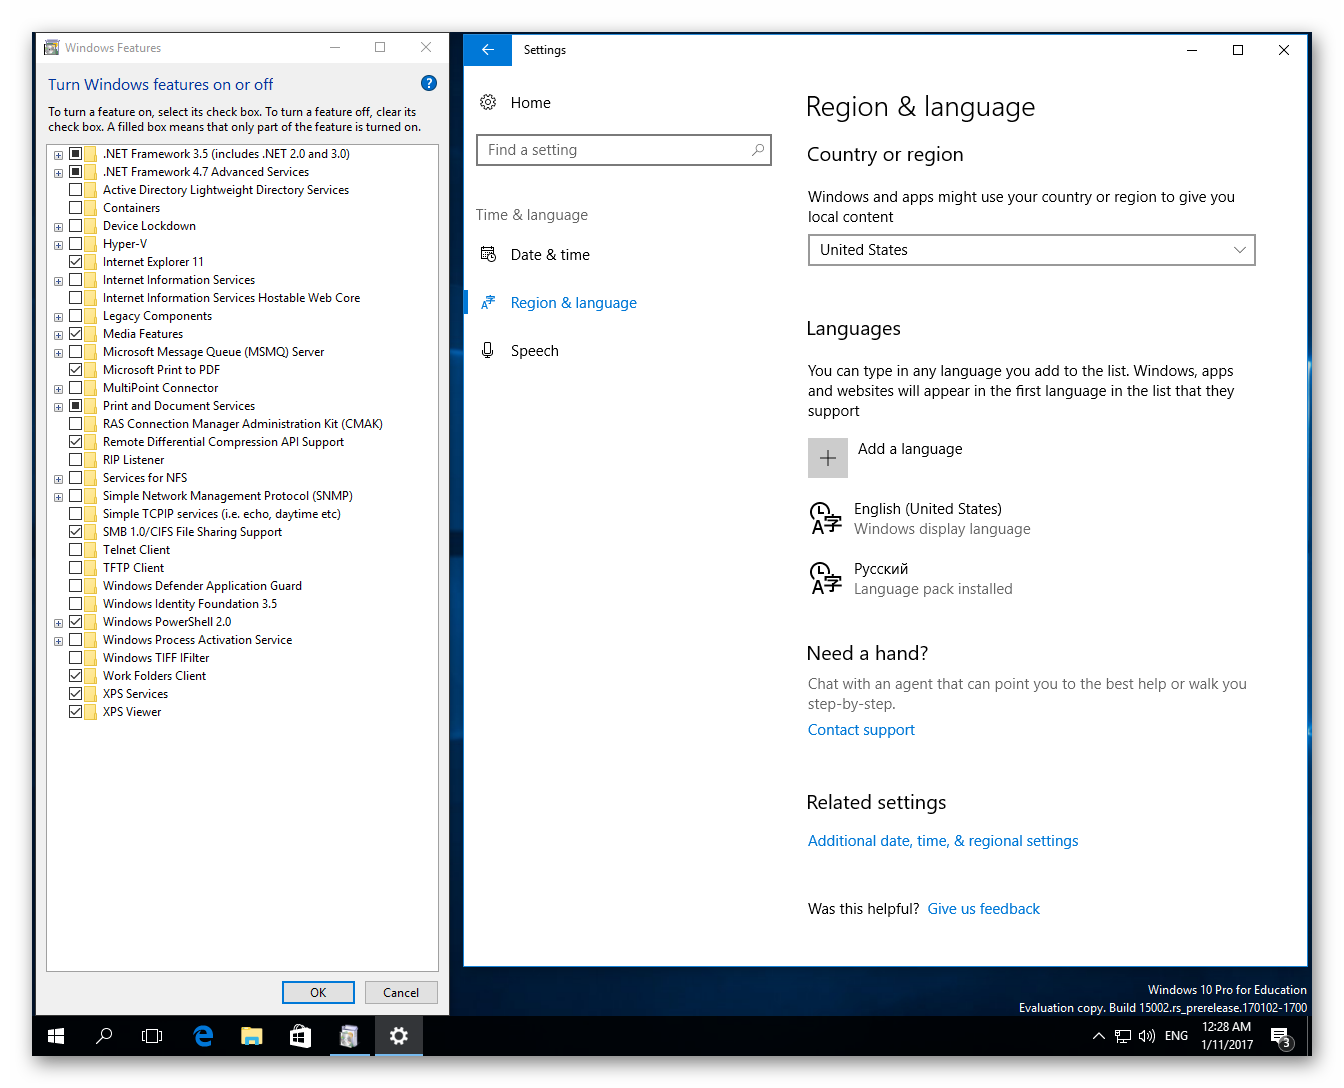
Task: Toggle the Telnet Client checkbox
Action: click(76, 550)
